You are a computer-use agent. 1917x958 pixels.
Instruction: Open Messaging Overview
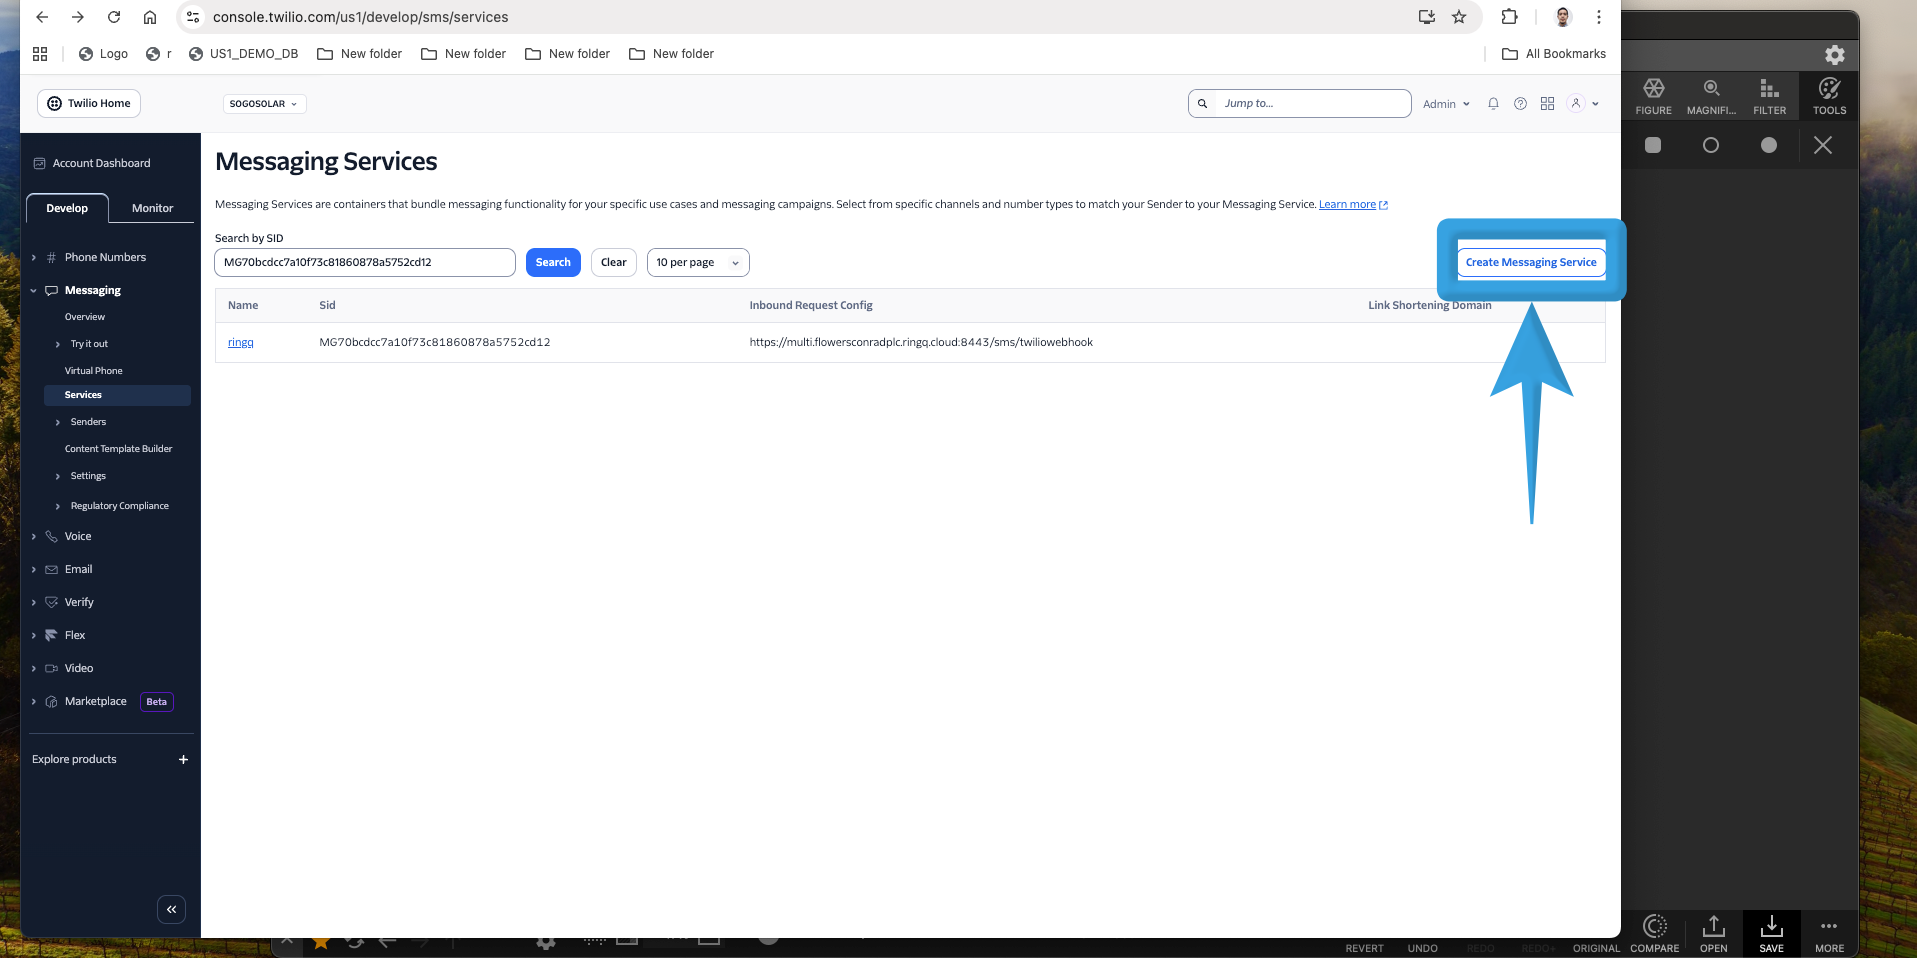pos(85,317)
